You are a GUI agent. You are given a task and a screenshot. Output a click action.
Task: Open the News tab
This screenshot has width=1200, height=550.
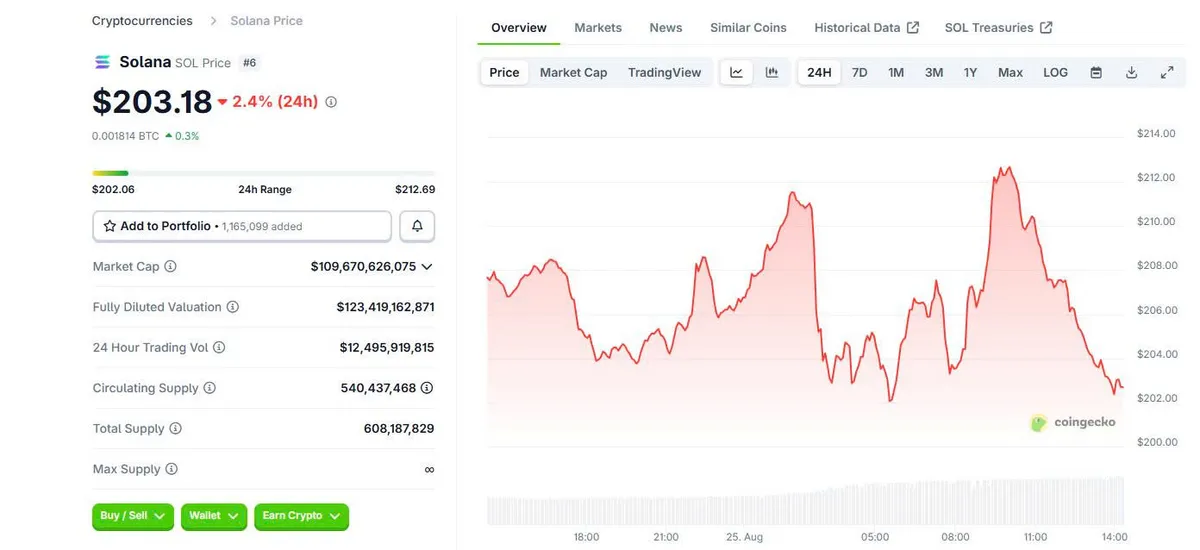[666, 28]
